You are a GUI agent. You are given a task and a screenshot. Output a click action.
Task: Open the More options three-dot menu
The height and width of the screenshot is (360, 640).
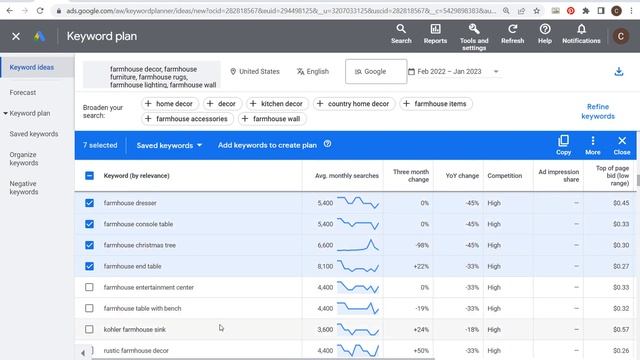(593, 145)
